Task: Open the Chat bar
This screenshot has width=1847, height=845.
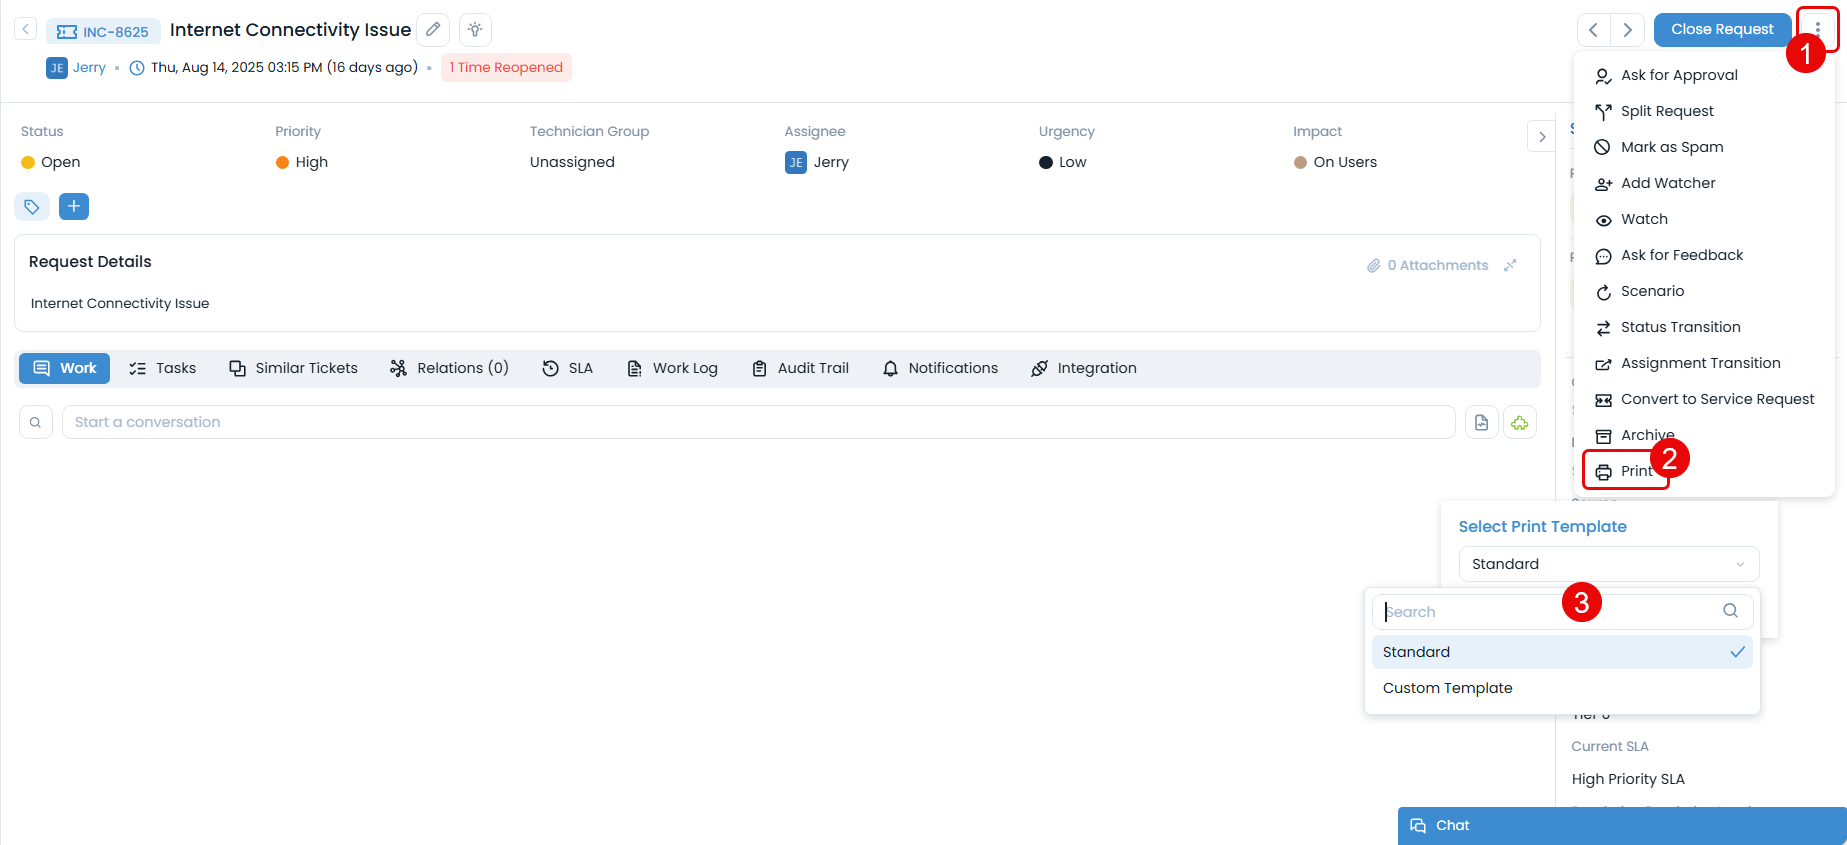Action: click(1621, 825)
